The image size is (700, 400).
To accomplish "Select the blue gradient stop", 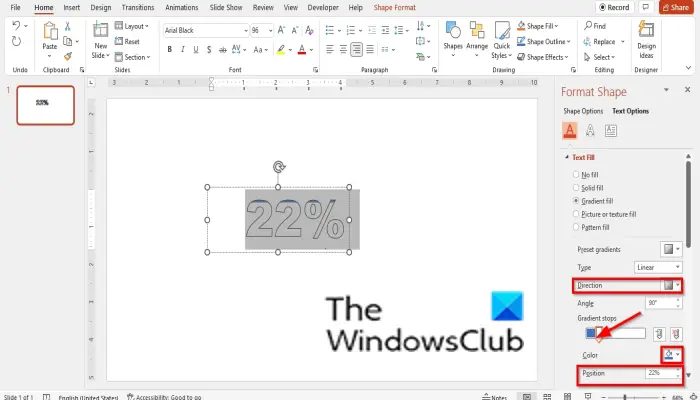I will point(590,333).
